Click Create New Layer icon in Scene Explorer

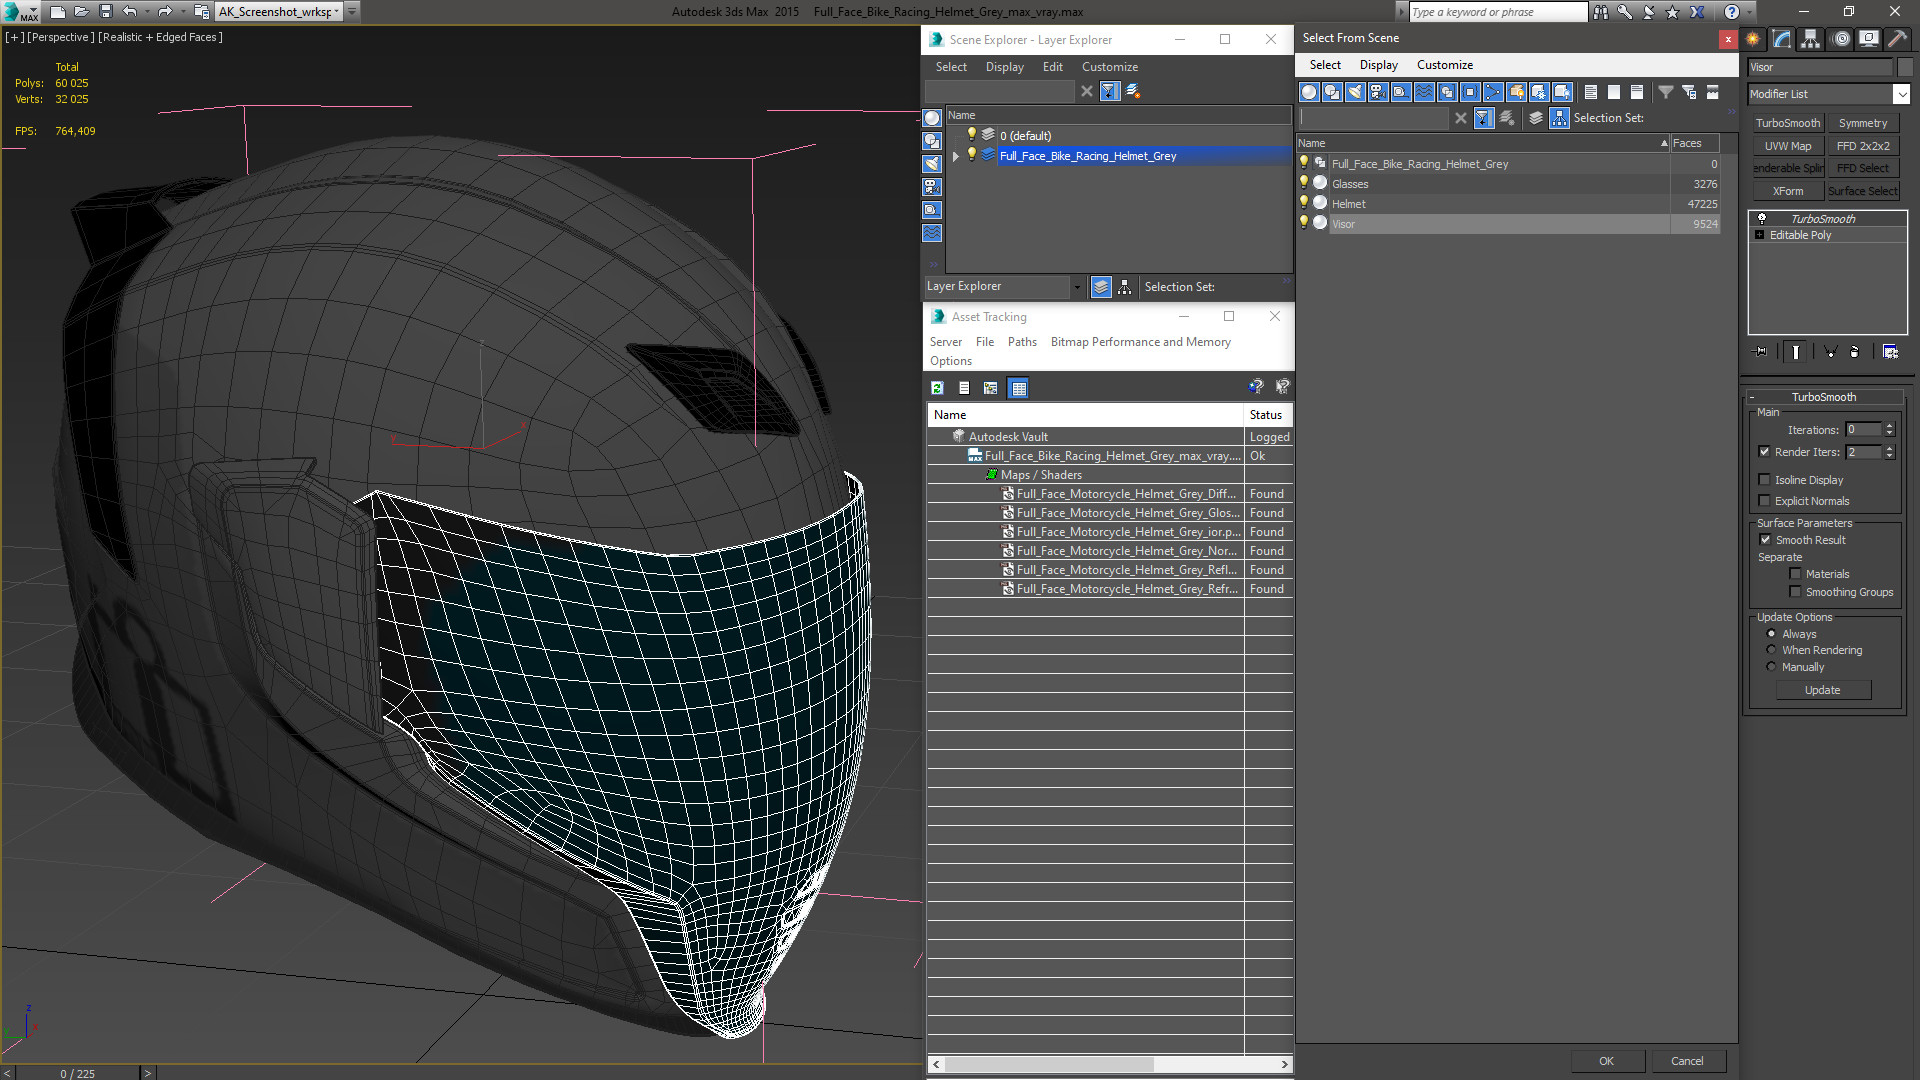coord(1133,91)
